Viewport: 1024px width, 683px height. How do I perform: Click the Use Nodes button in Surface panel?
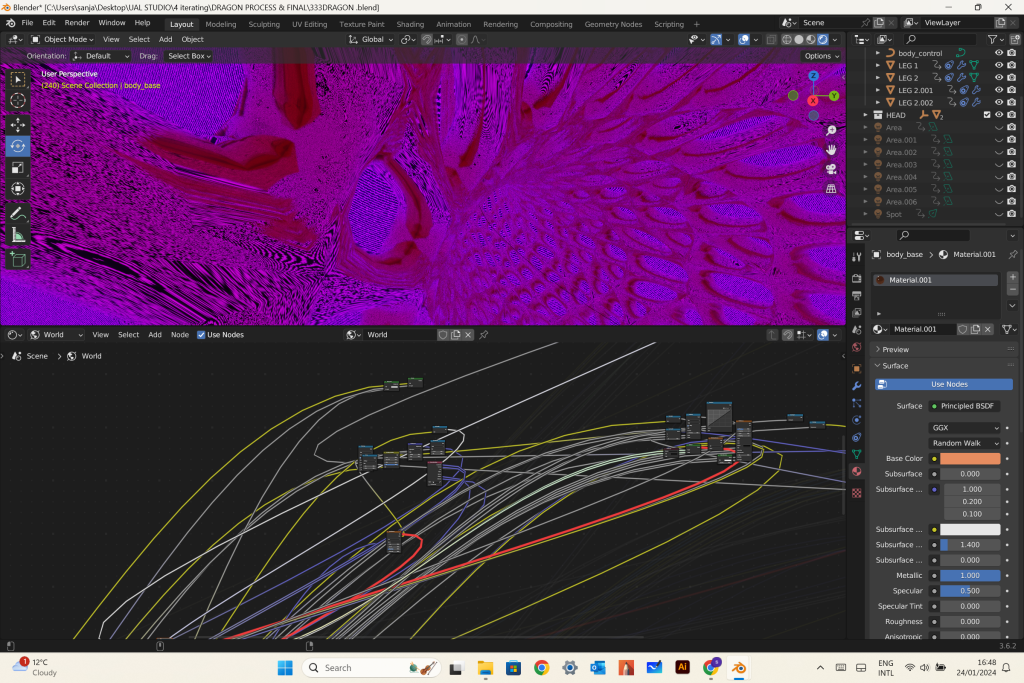944,385
